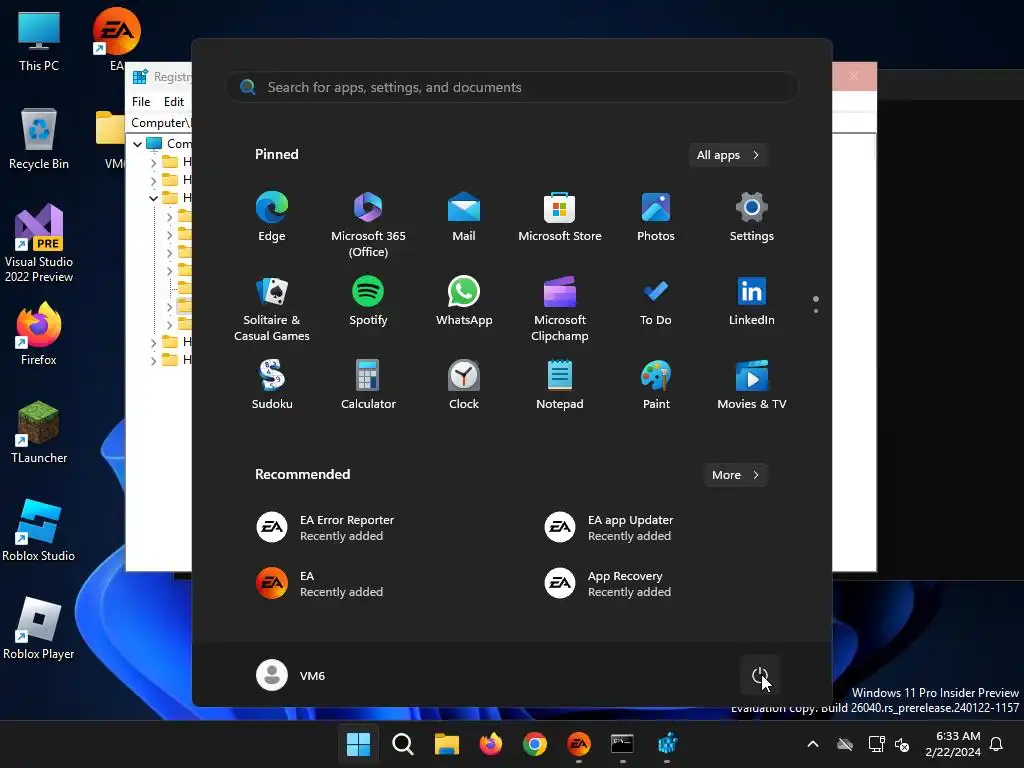Viewport: 1024px width, 768px height.
Task: Switch to Registry Editor on the taskbar
Action: pos(667,744)
